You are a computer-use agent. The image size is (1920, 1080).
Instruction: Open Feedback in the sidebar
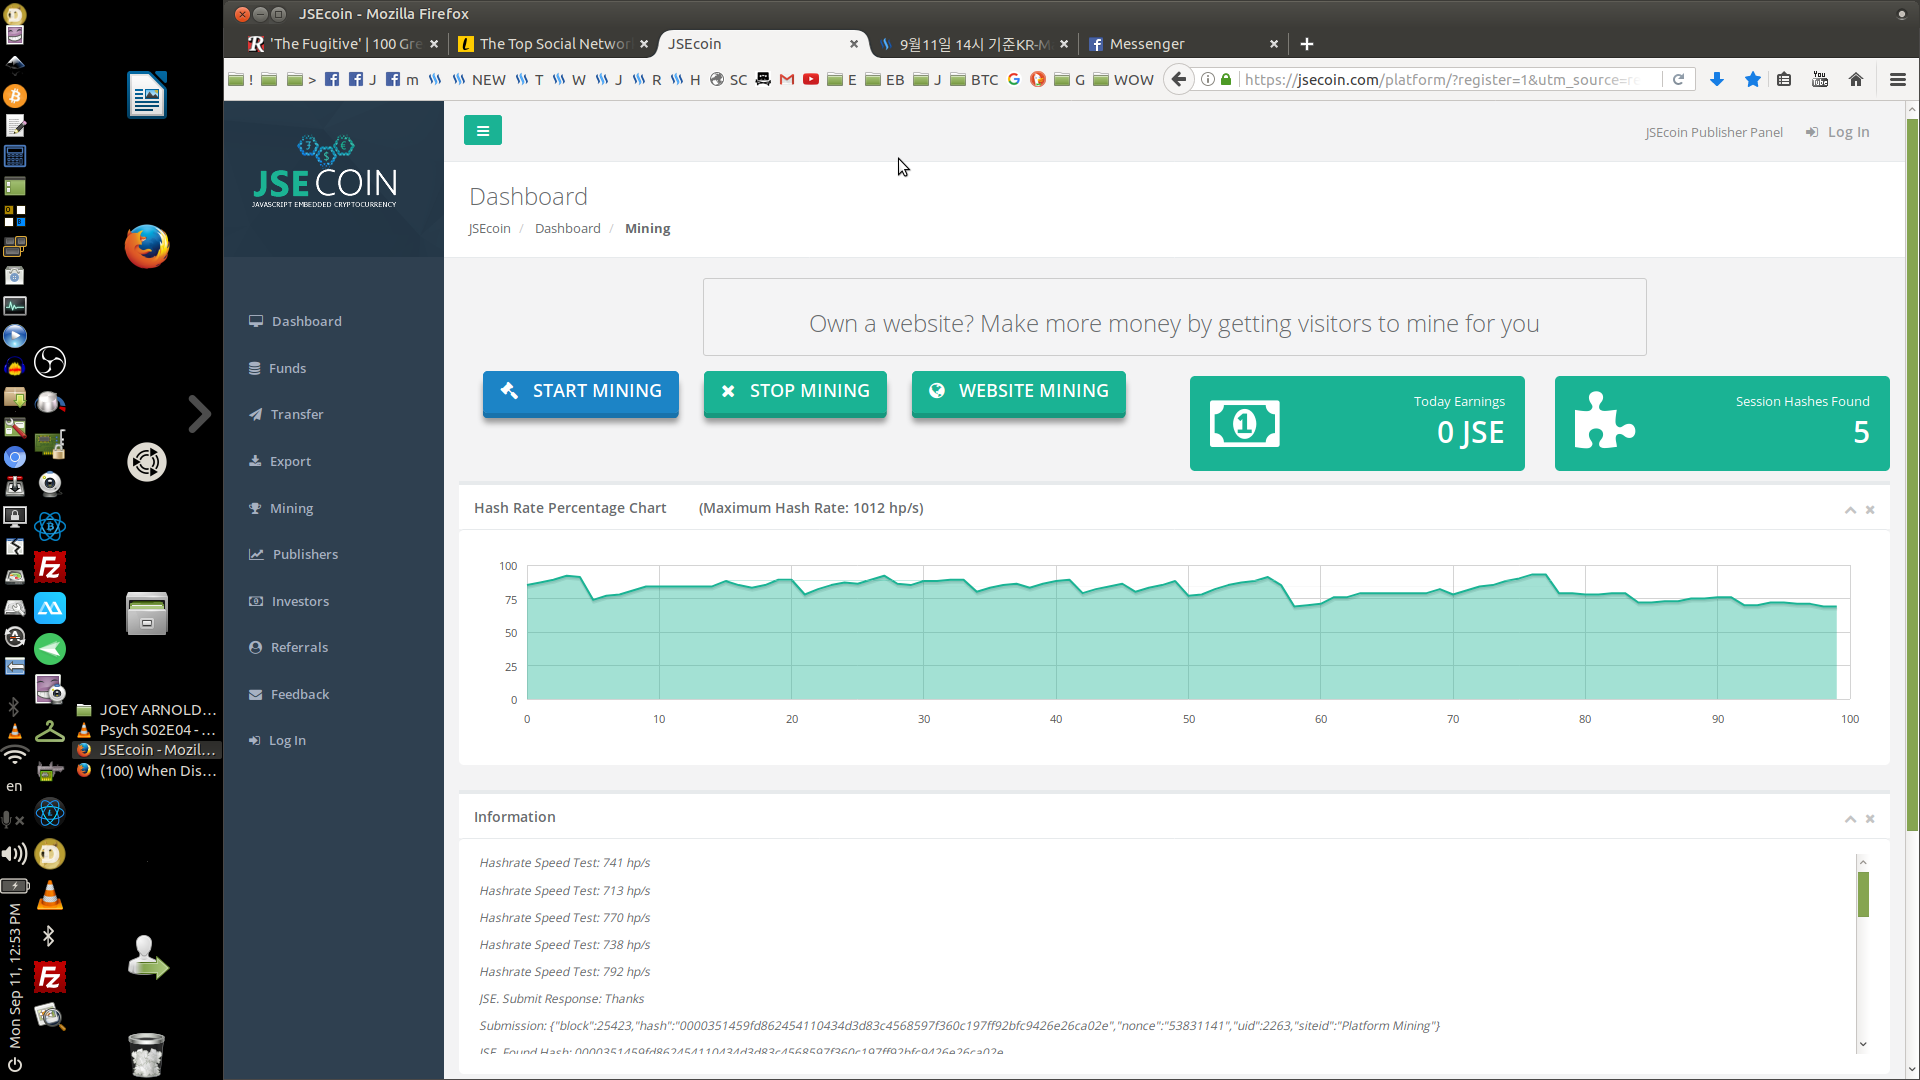(x=289, y=694)
